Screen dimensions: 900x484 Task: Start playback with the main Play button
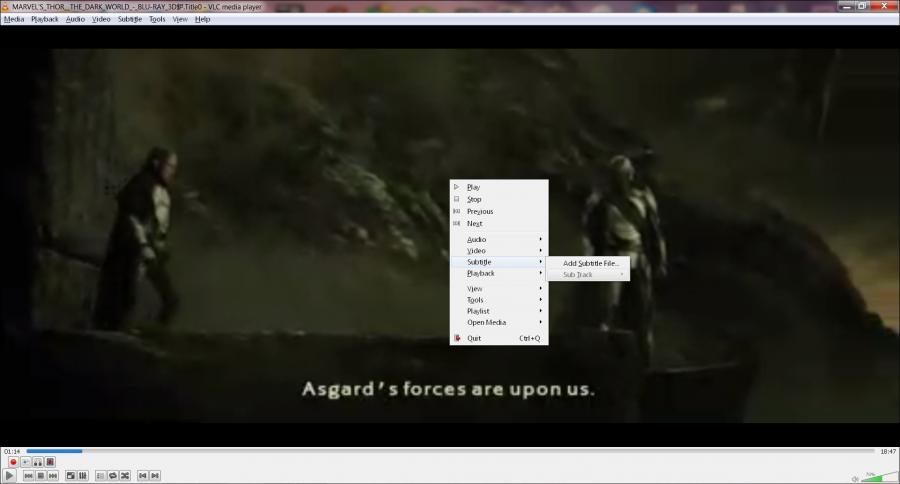coord(9,476)
